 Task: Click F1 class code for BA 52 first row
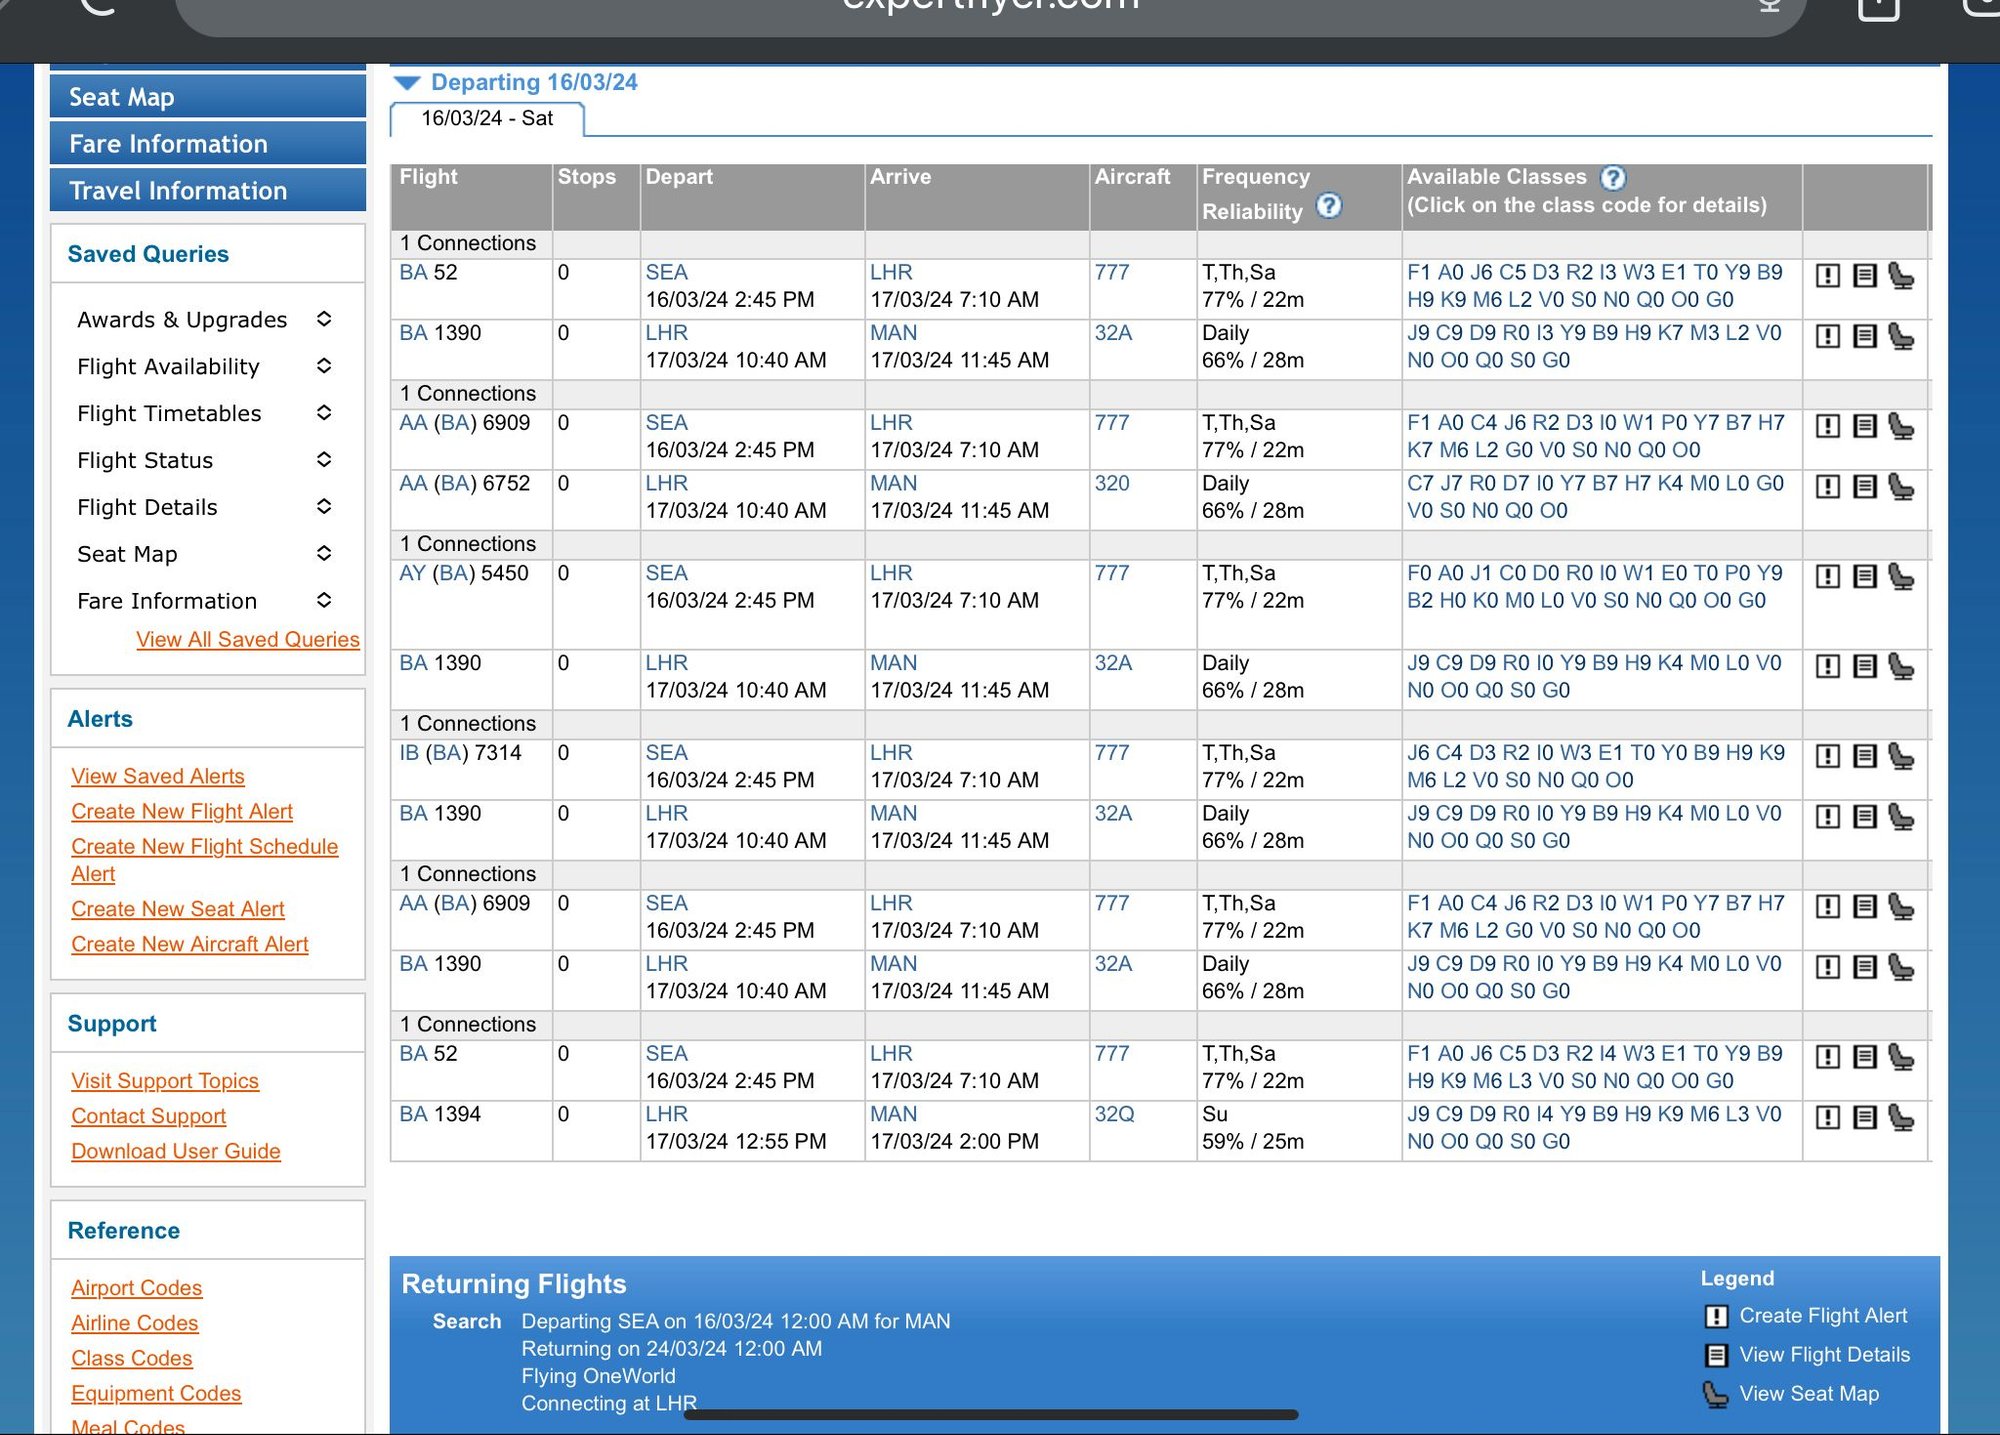tap(1418, 272)
